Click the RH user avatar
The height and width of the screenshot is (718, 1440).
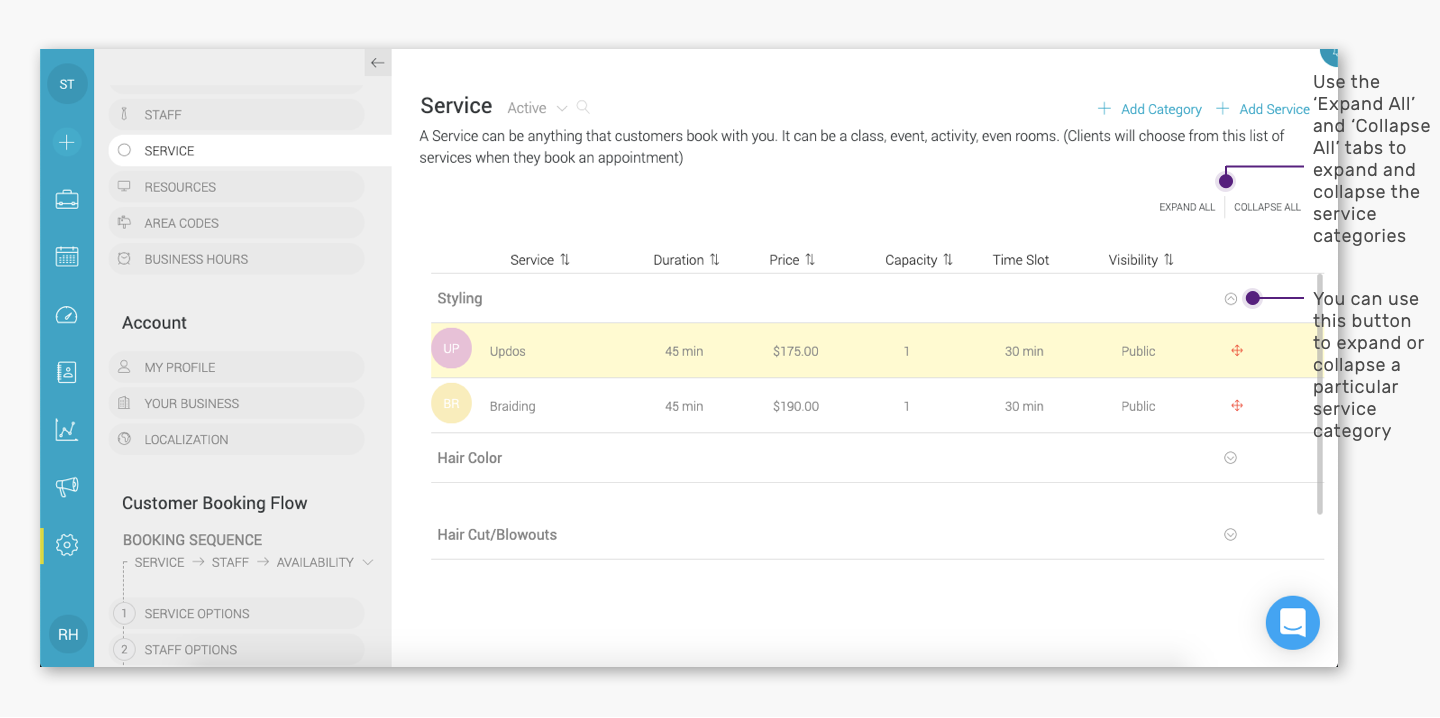click(x=68, y=634)
